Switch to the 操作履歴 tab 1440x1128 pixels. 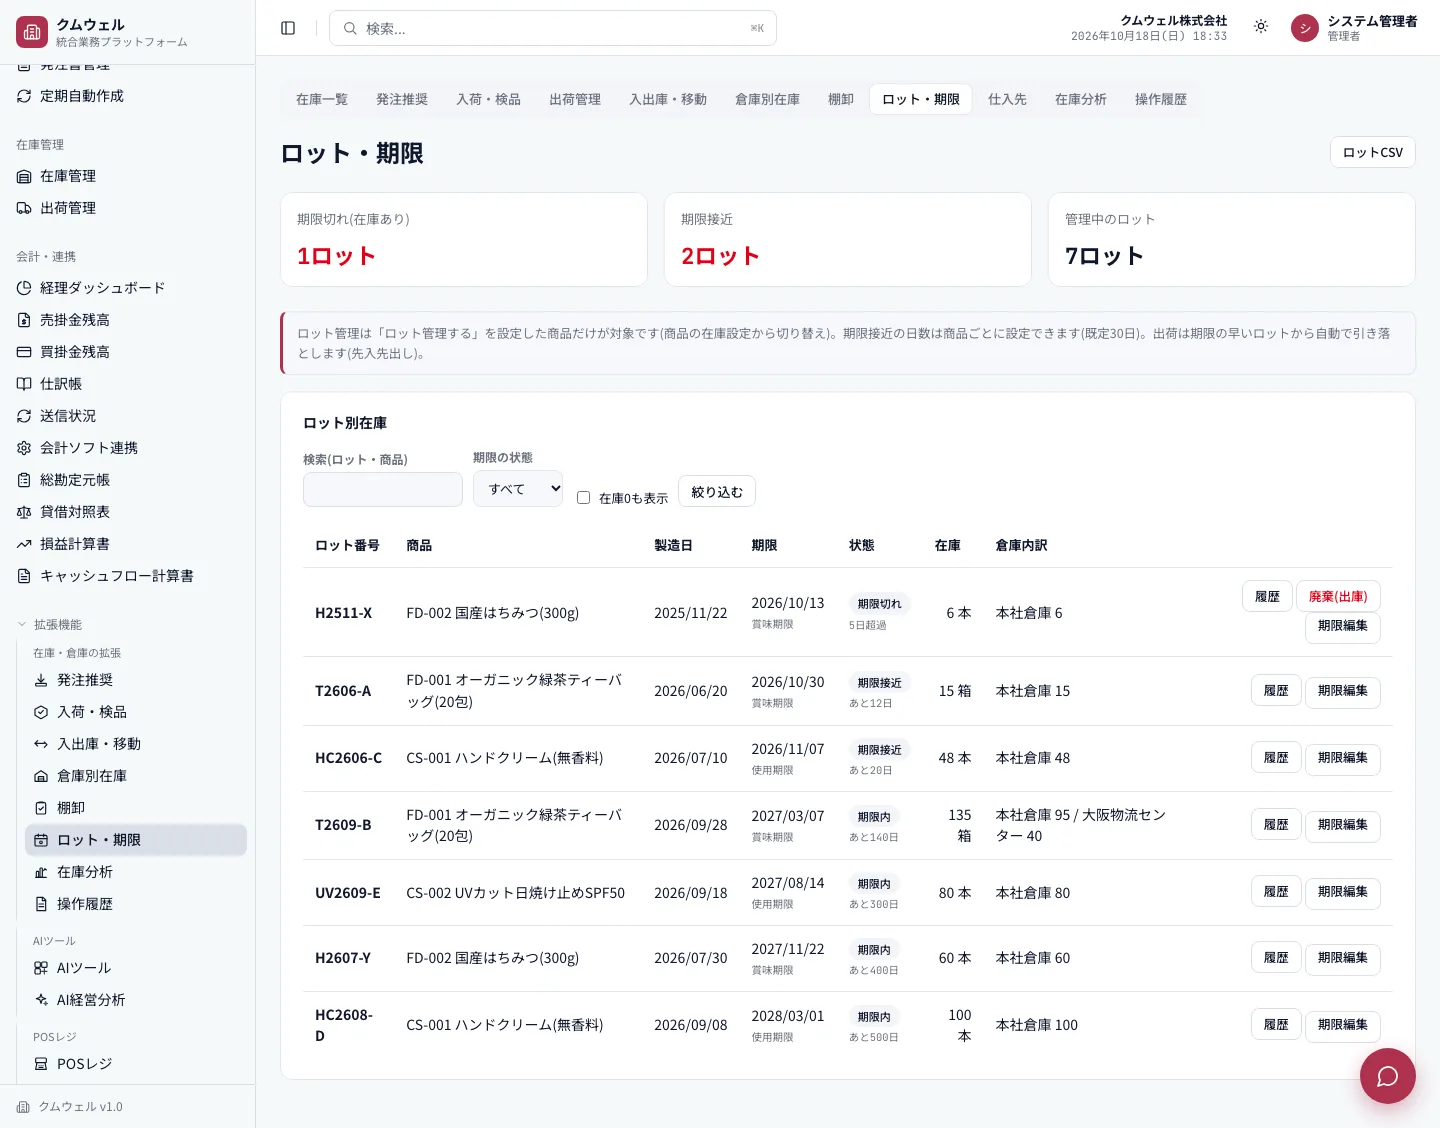(x=1161, y=99)
